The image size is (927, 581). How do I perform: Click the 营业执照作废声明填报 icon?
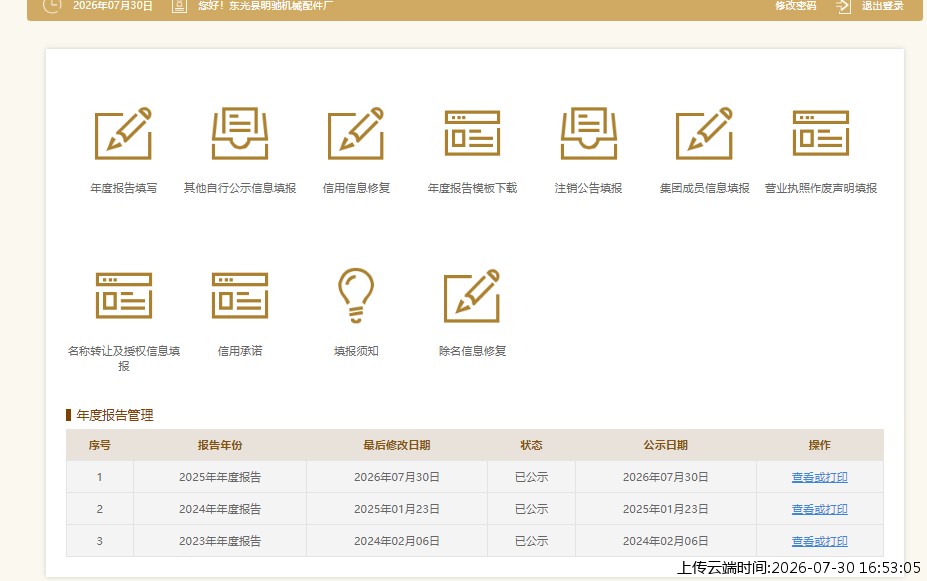821,133
